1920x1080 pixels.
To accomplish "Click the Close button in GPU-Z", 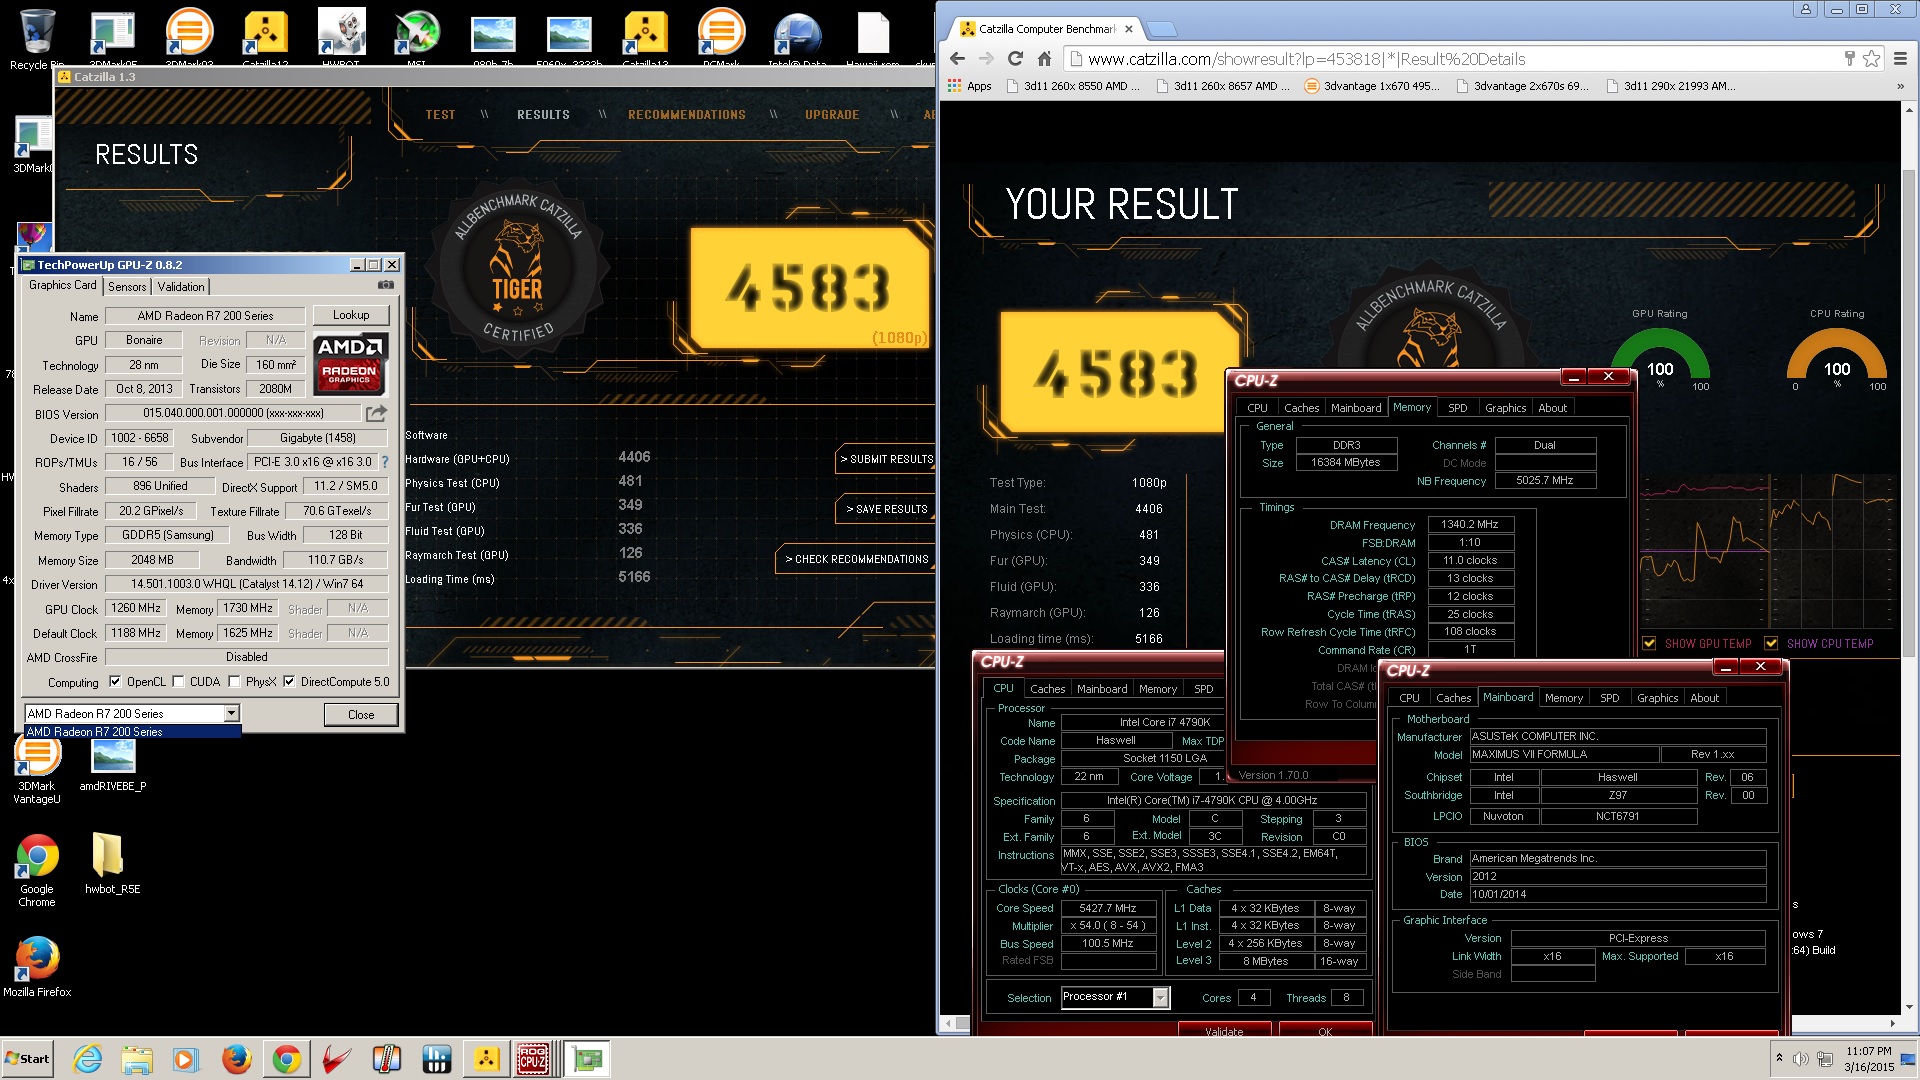I will click(361, 714).
